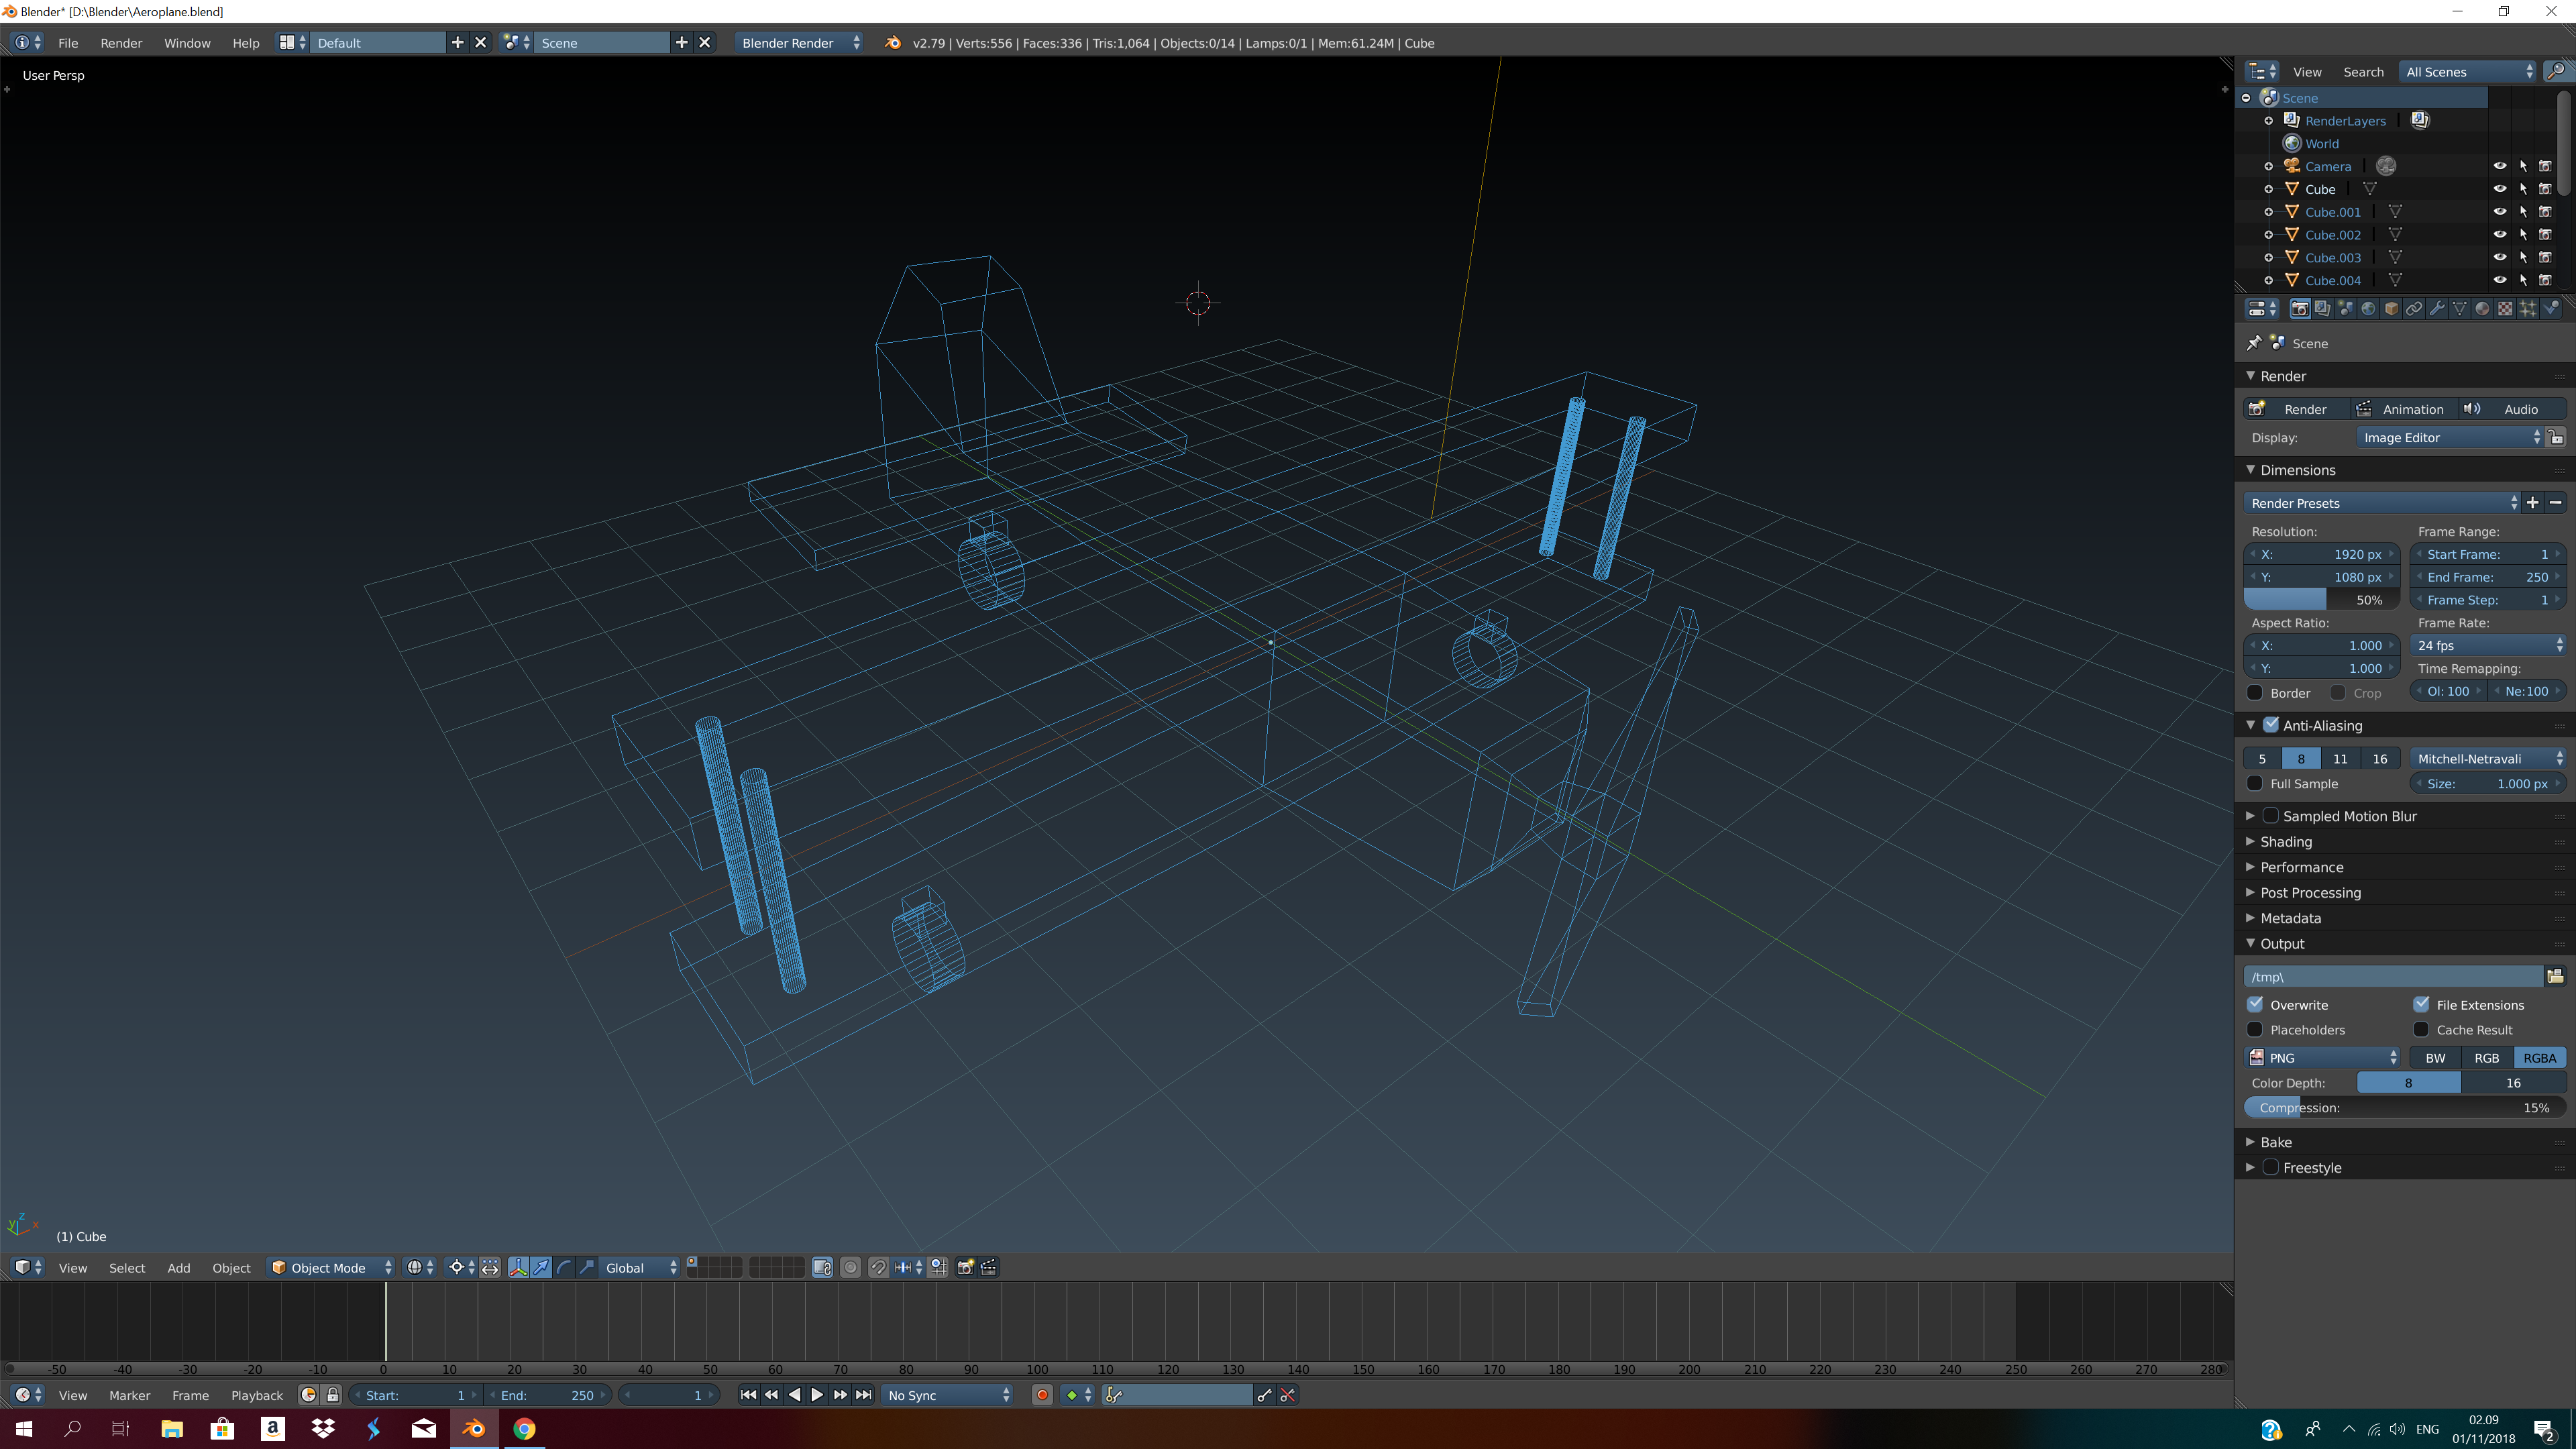Disable the Anti-Aliasing checkbox

[x=2271, y=725]
